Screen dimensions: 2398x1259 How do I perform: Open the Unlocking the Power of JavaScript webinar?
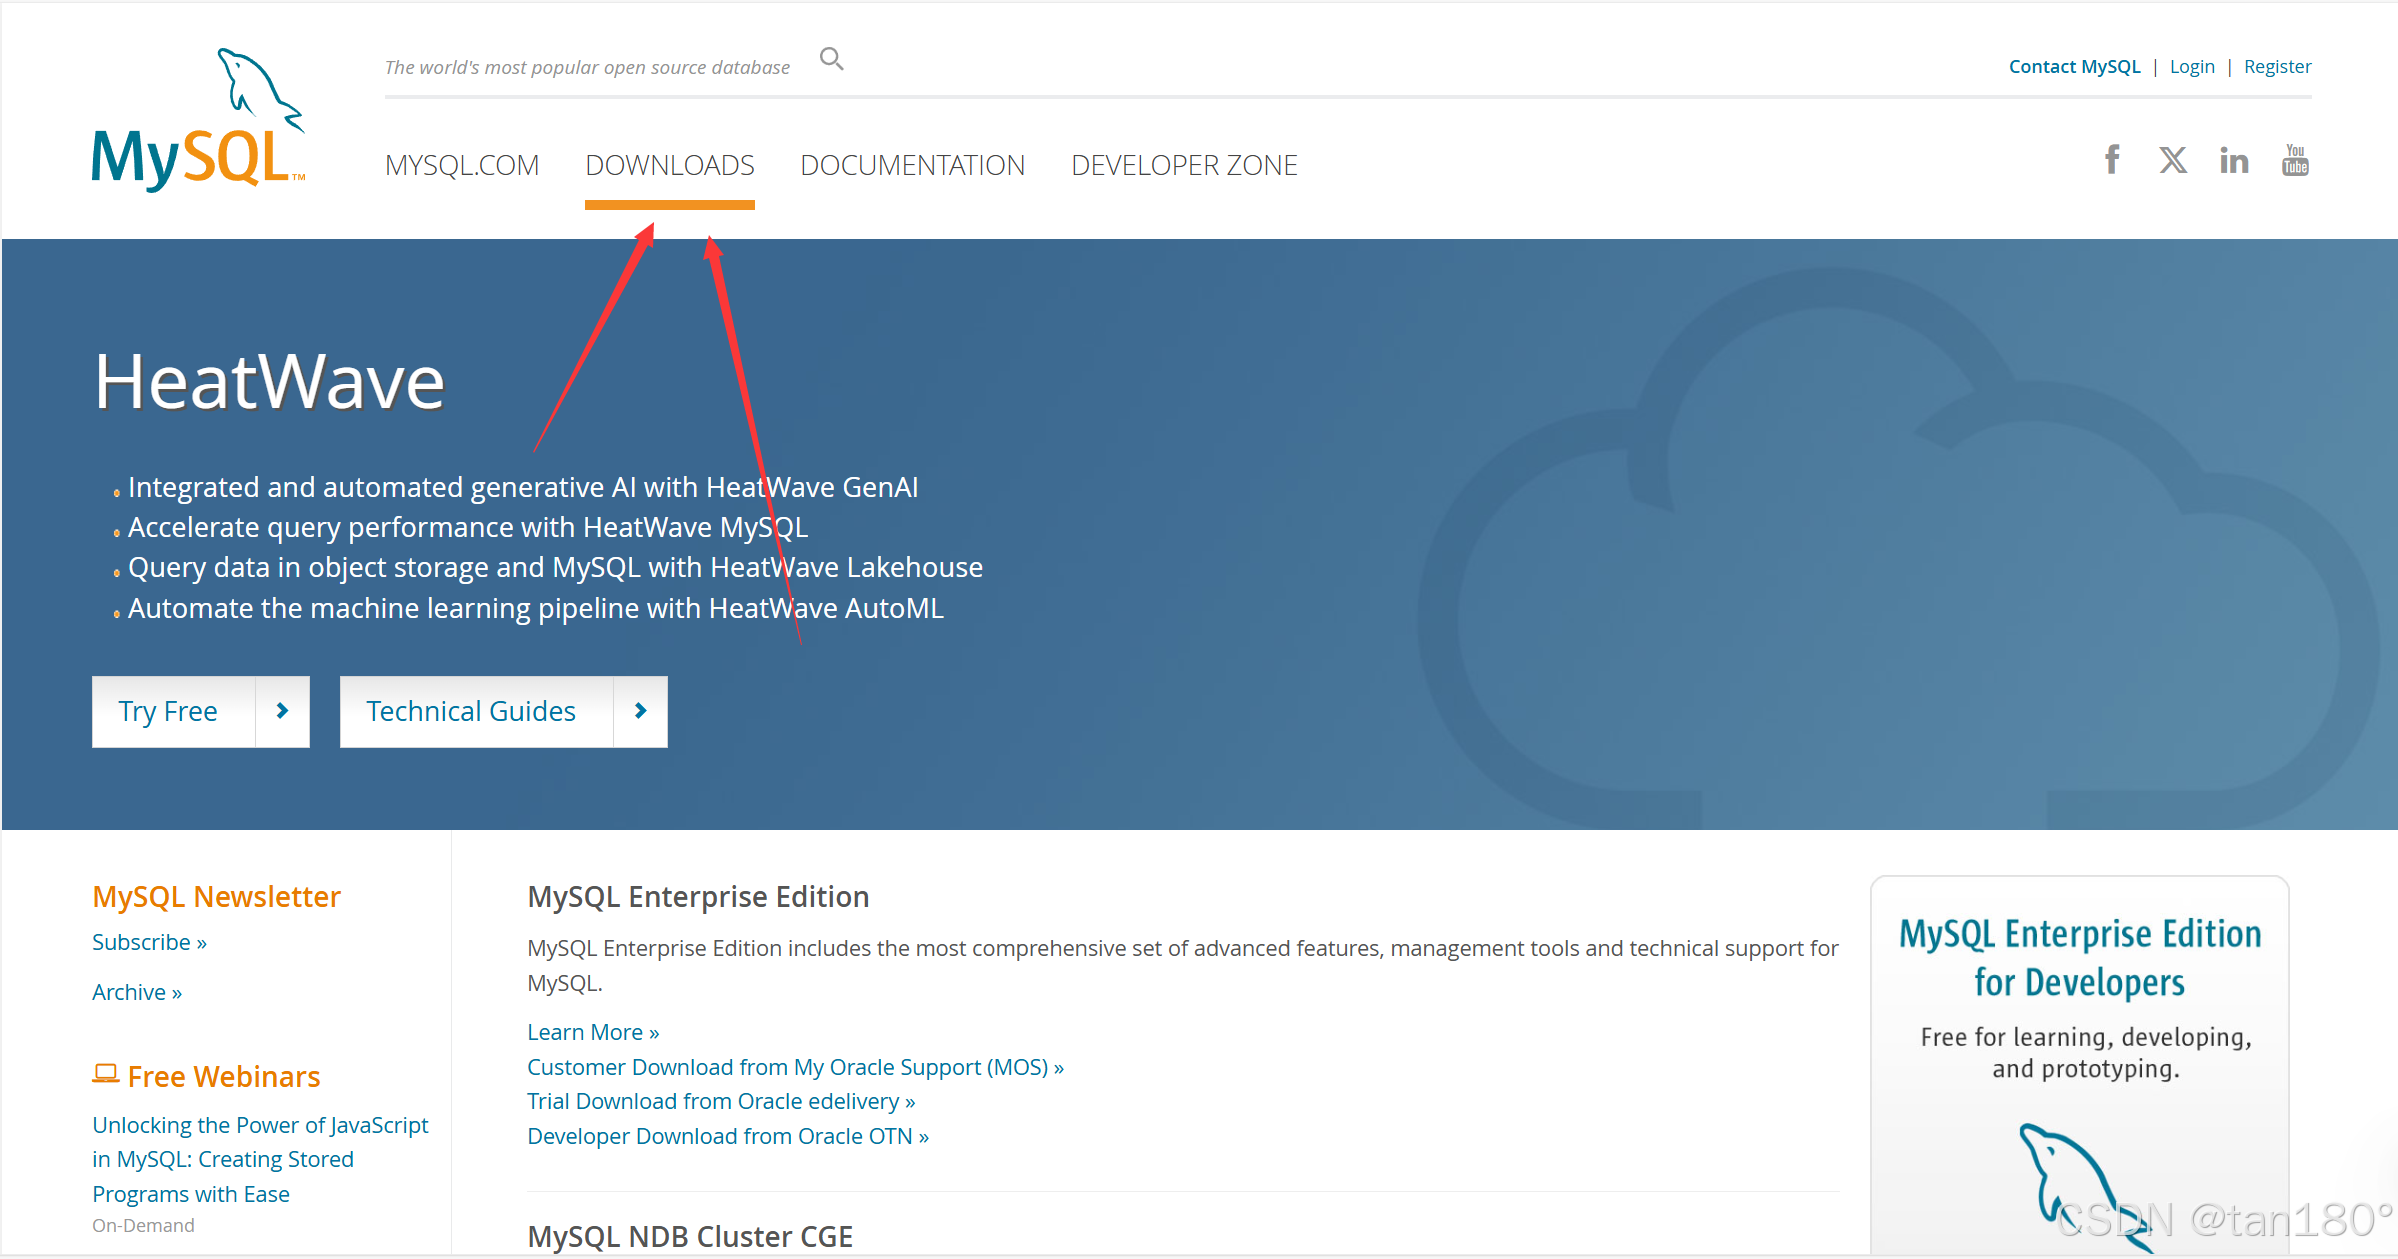[260, 1159]
